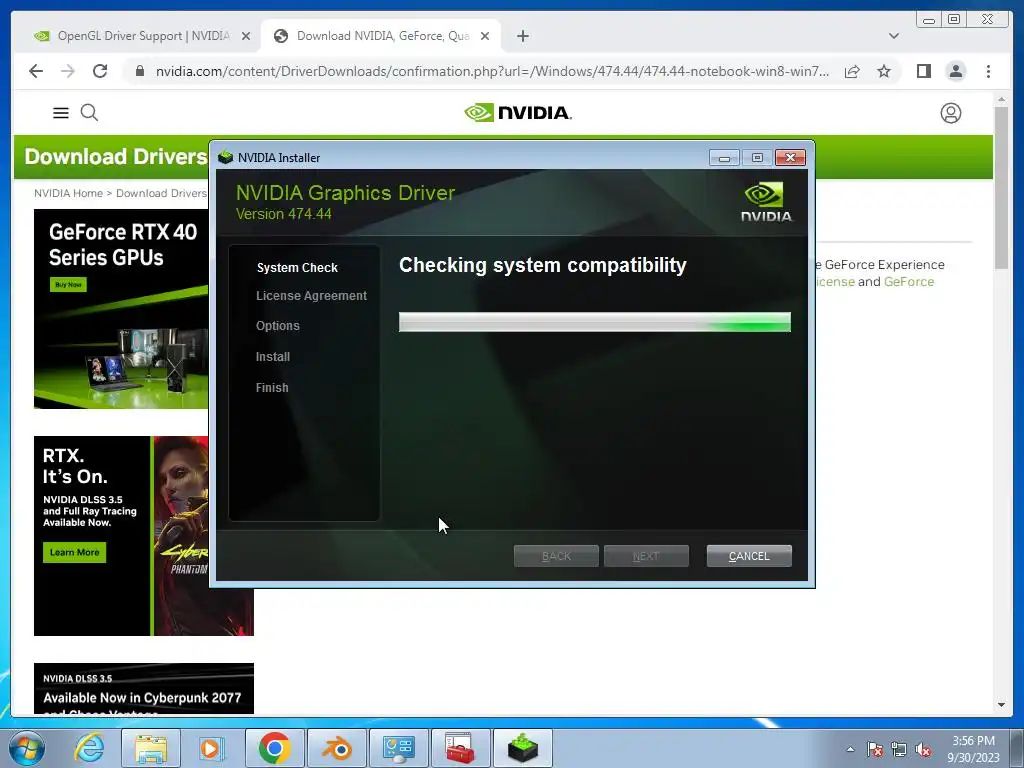Minimize the Chrome window
The width and height of the screenshot is (1024, 768).
tap(929, 20)
